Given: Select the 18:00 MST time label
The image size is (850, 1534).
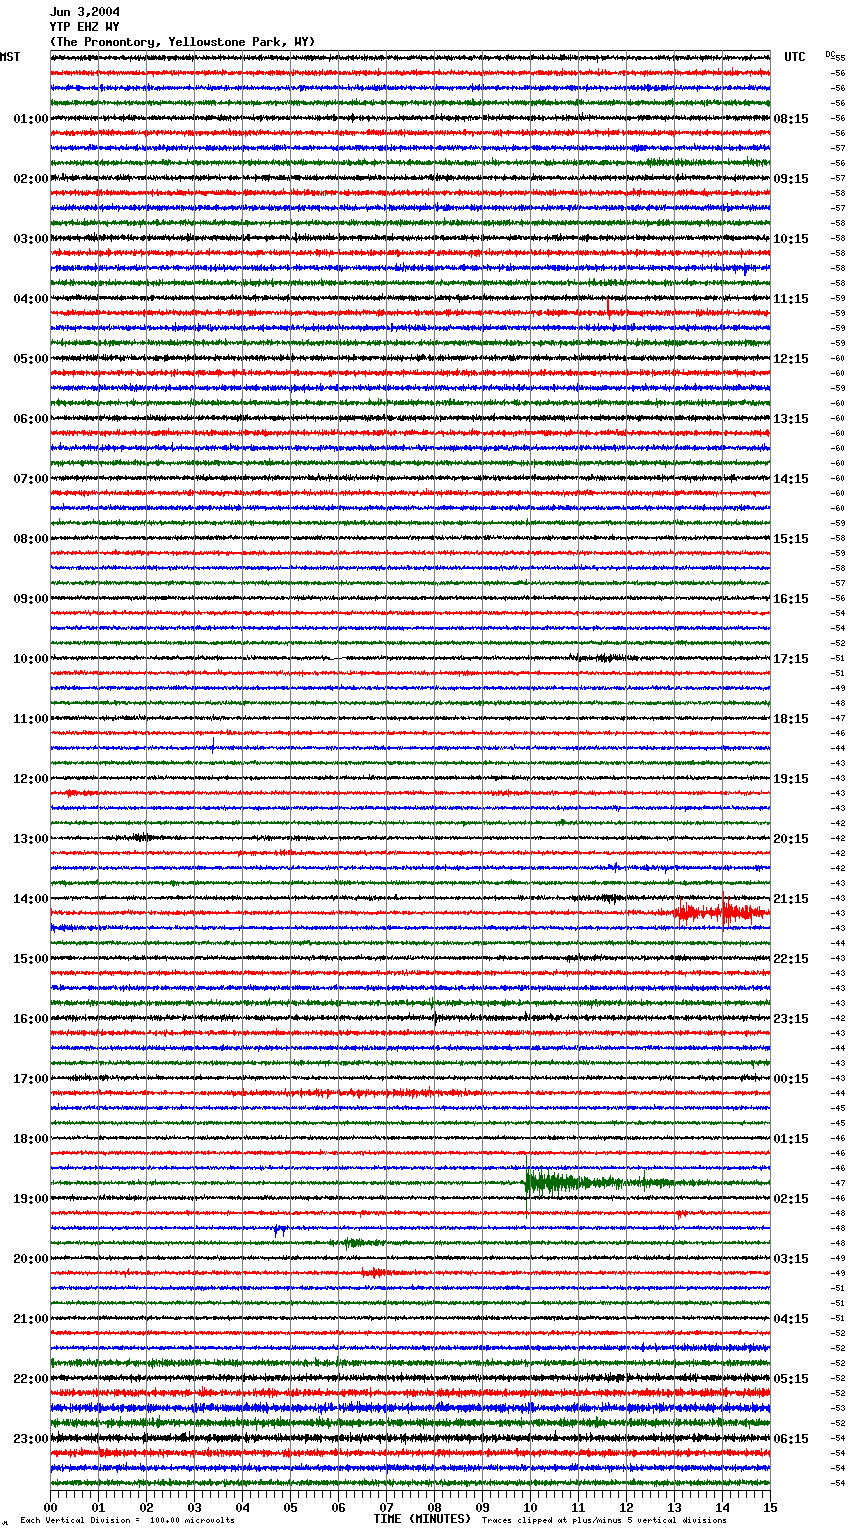Looking at the screenshot, I should click(30, 1139).
